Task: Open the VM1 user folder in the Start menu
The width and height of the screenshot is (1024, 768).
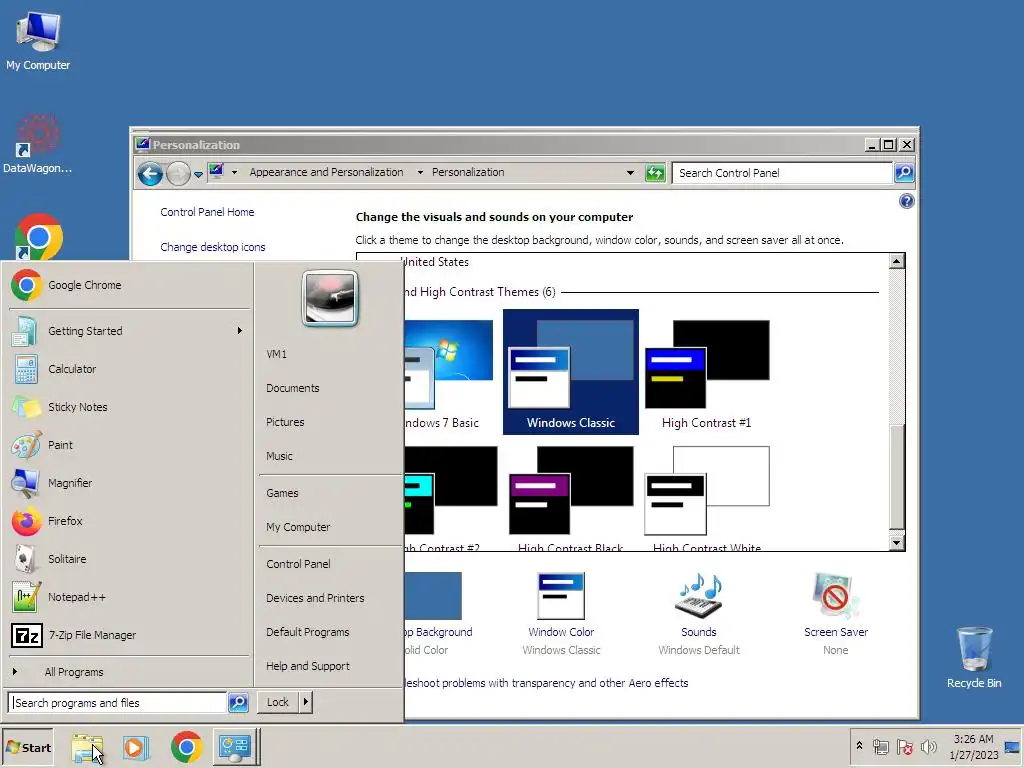Action: click(277, 354)
